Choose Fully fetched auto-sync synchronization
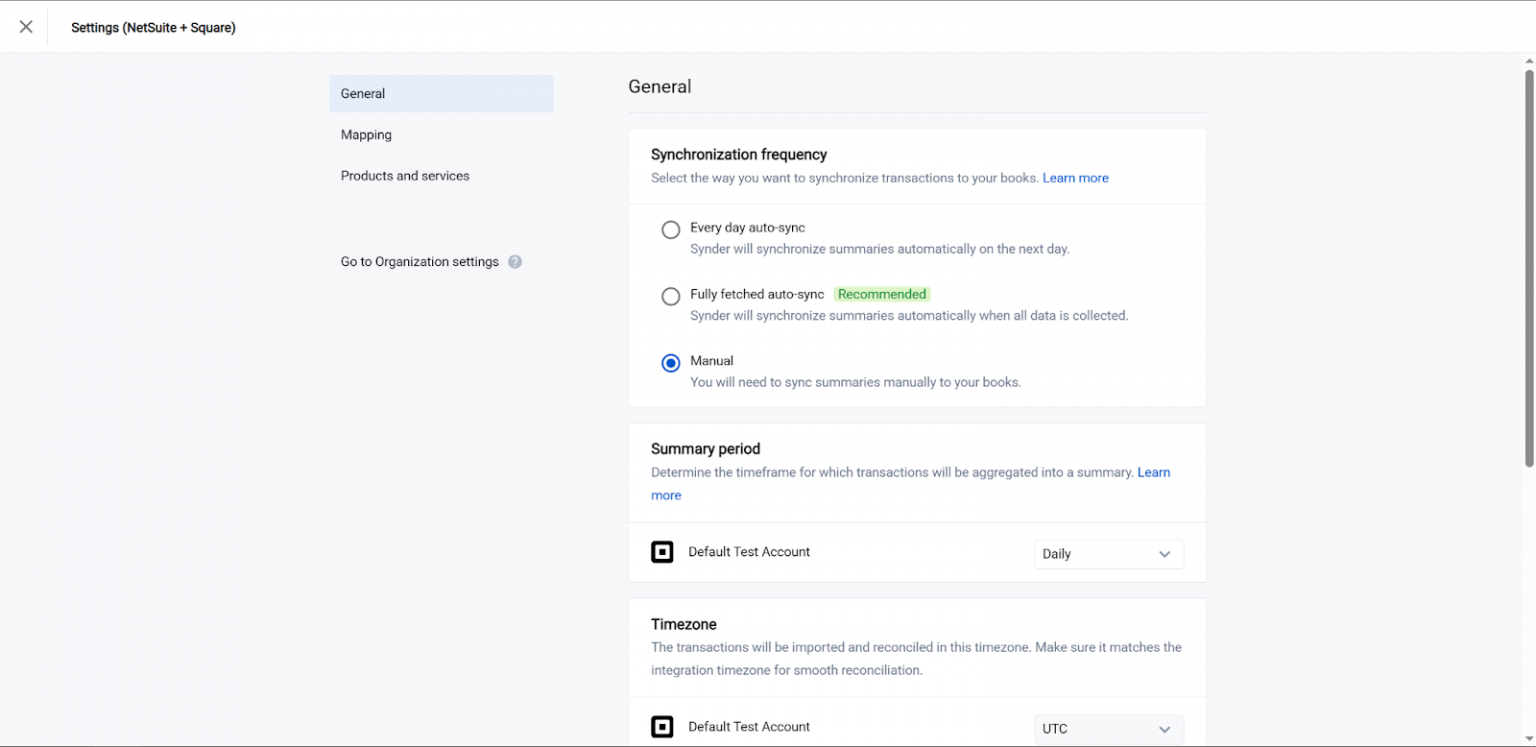The width and height of the screenshot is (1536, 747). pos(670,296)
